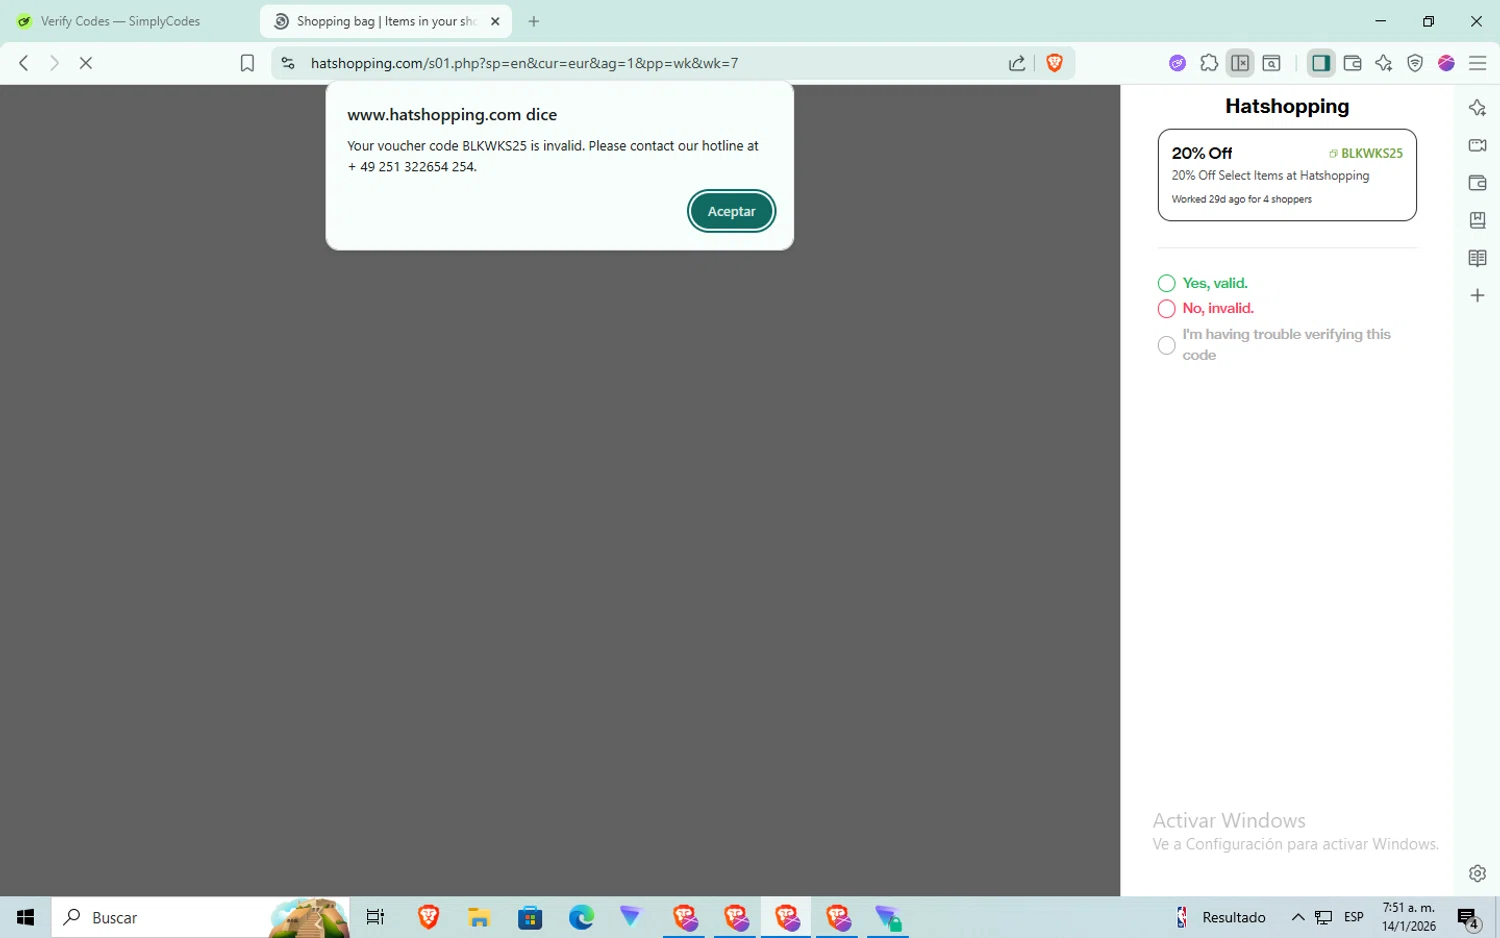Viewport: 1500px width, 938px height.
Task: Open a new browser tab with the plus button
Action: [x=534, y=21]
